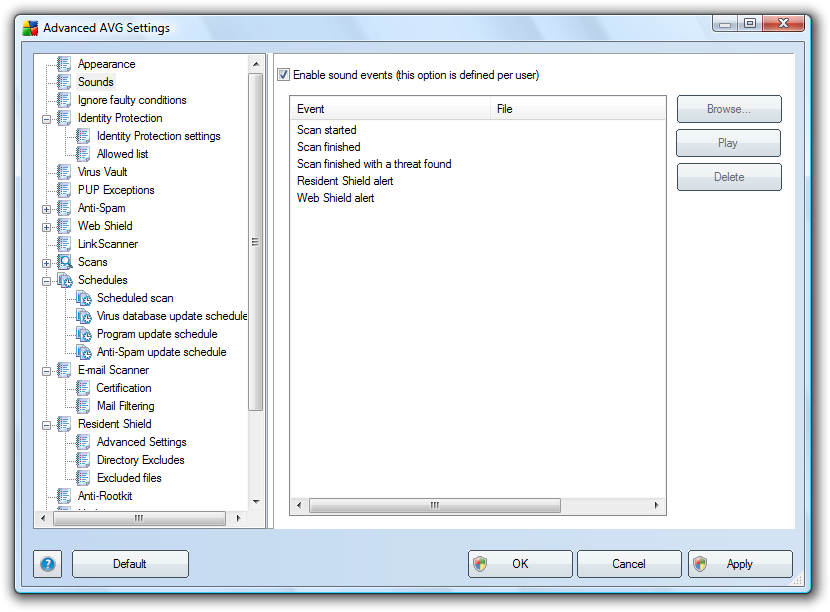This screenshot has height=612, width=830.
Task: Collapse the E-mail Scanner branch
Action: click(47, 371)
